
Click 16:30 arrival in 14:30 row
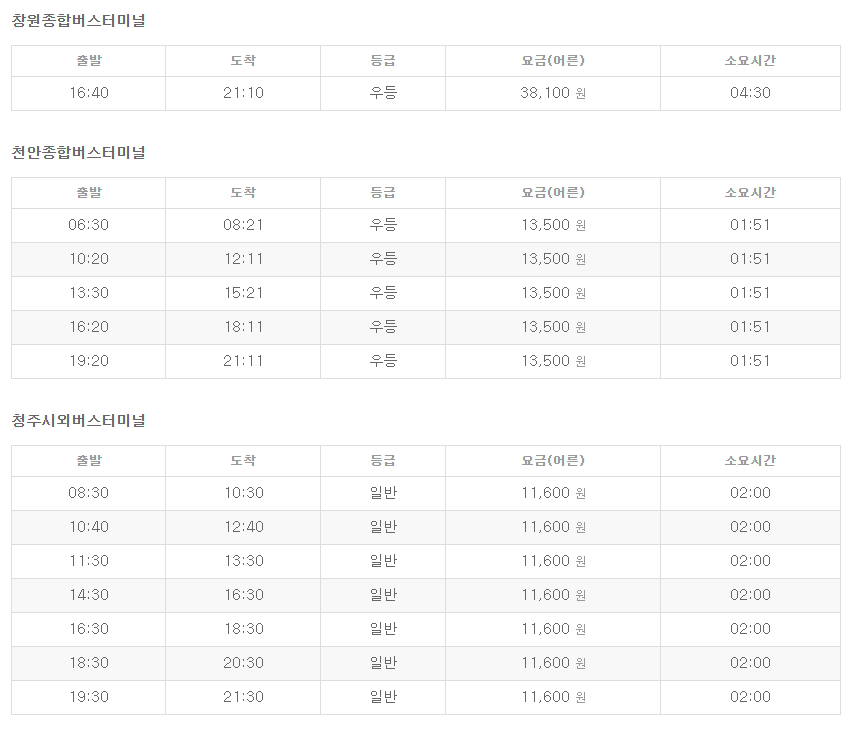click(243, 595)
